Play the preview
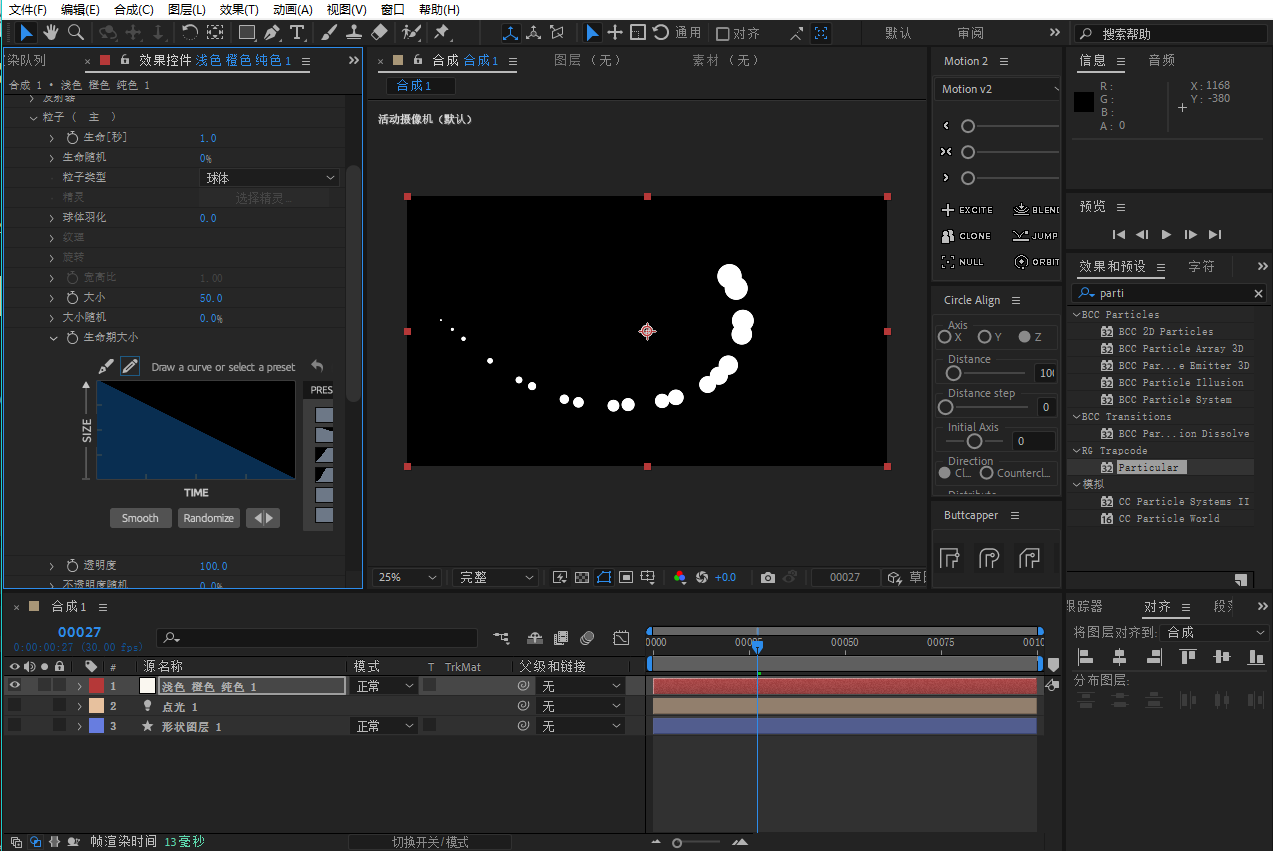 point(1166,234)
